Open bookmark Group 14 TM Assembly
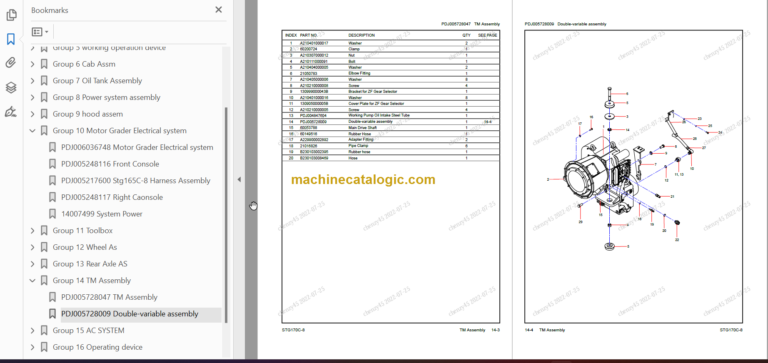Viewport: 768px width, 363px height. pos(92,280)
